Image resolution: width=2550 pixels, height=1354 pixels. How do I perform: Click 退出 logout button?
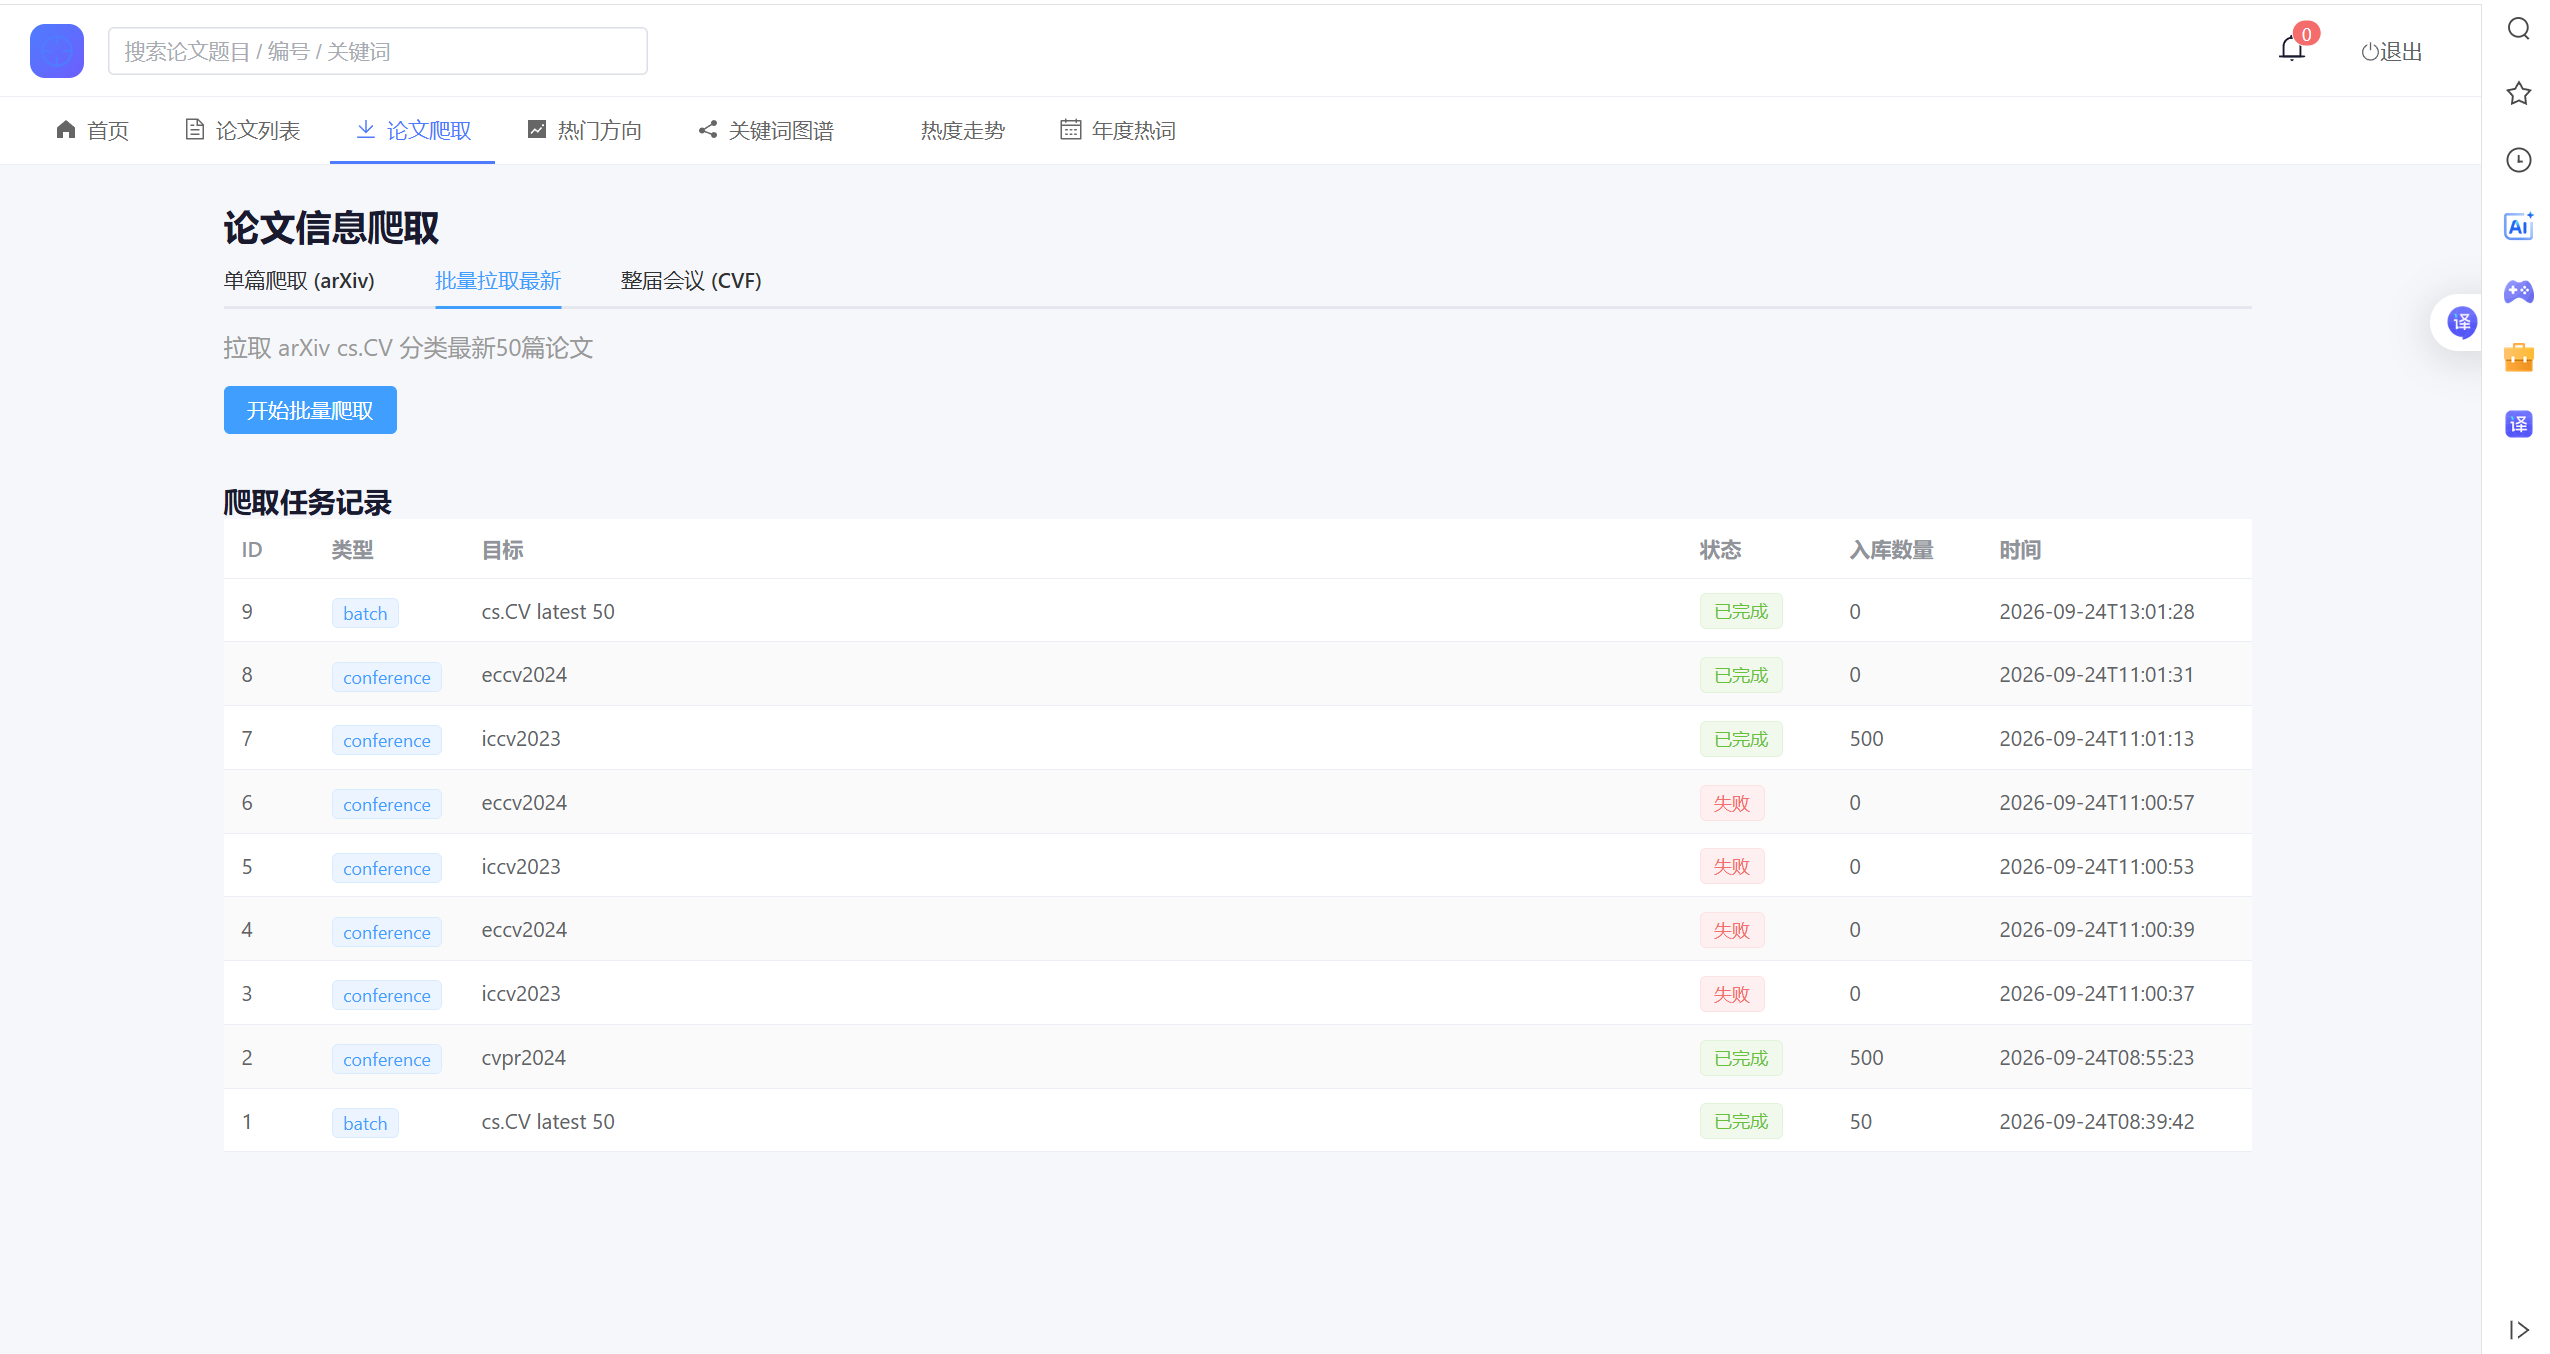[2392, 51]
